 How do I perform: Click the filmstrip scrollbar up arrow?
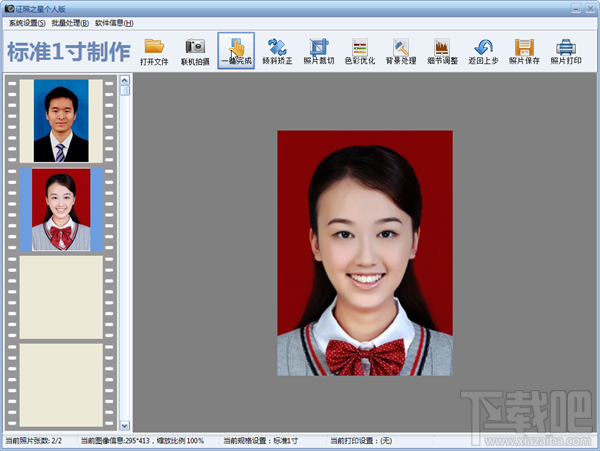coord(125,80)
